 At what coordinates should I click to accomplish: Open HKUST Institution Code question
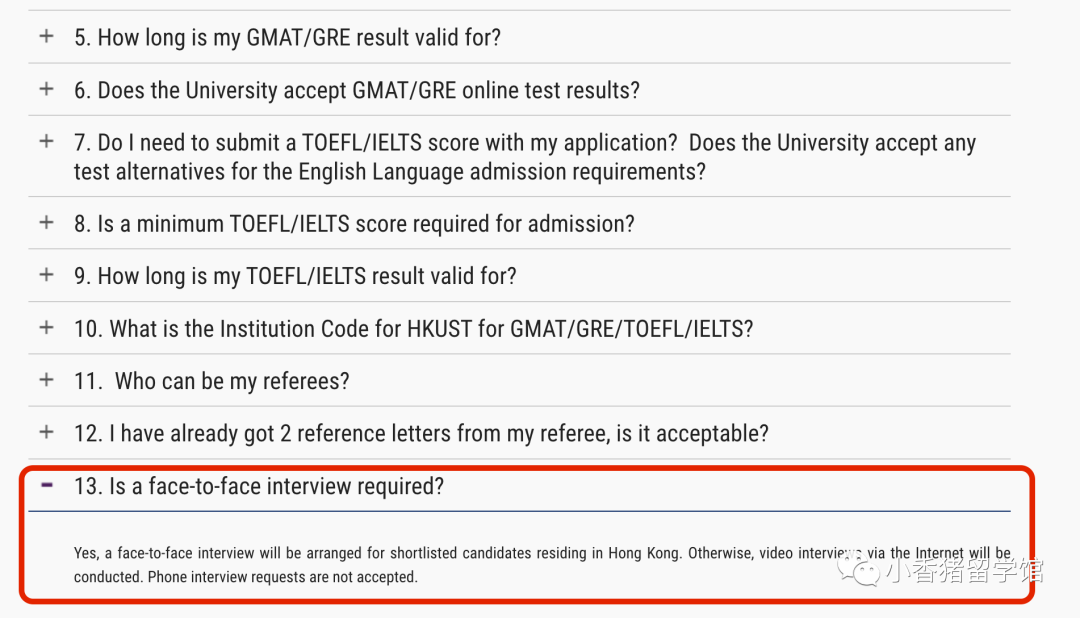[x=413, y=328]
